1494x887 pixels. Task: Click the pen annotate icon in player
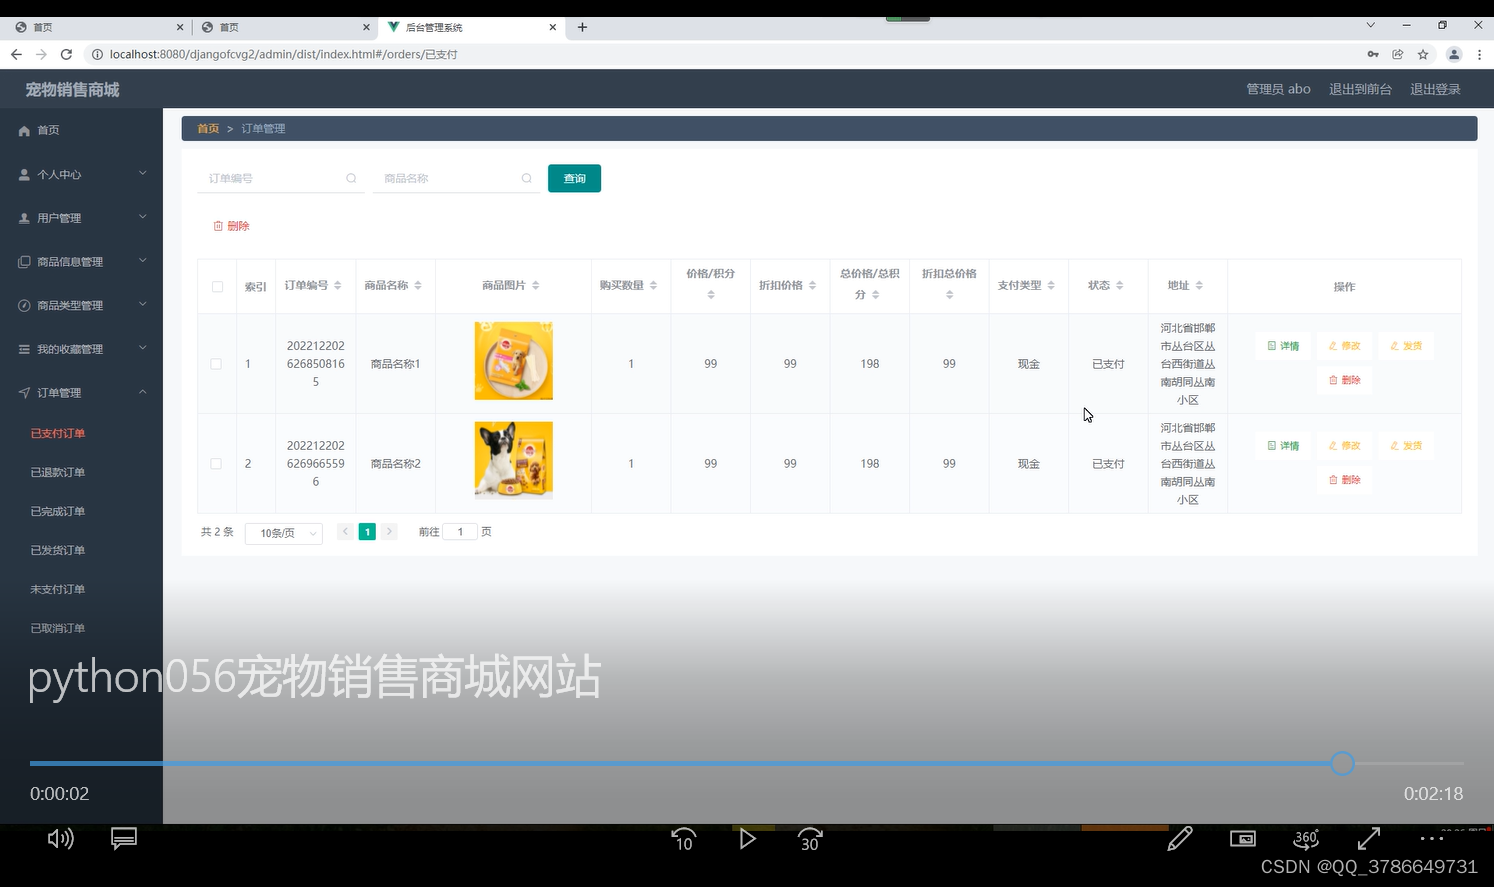[1180, 838]
